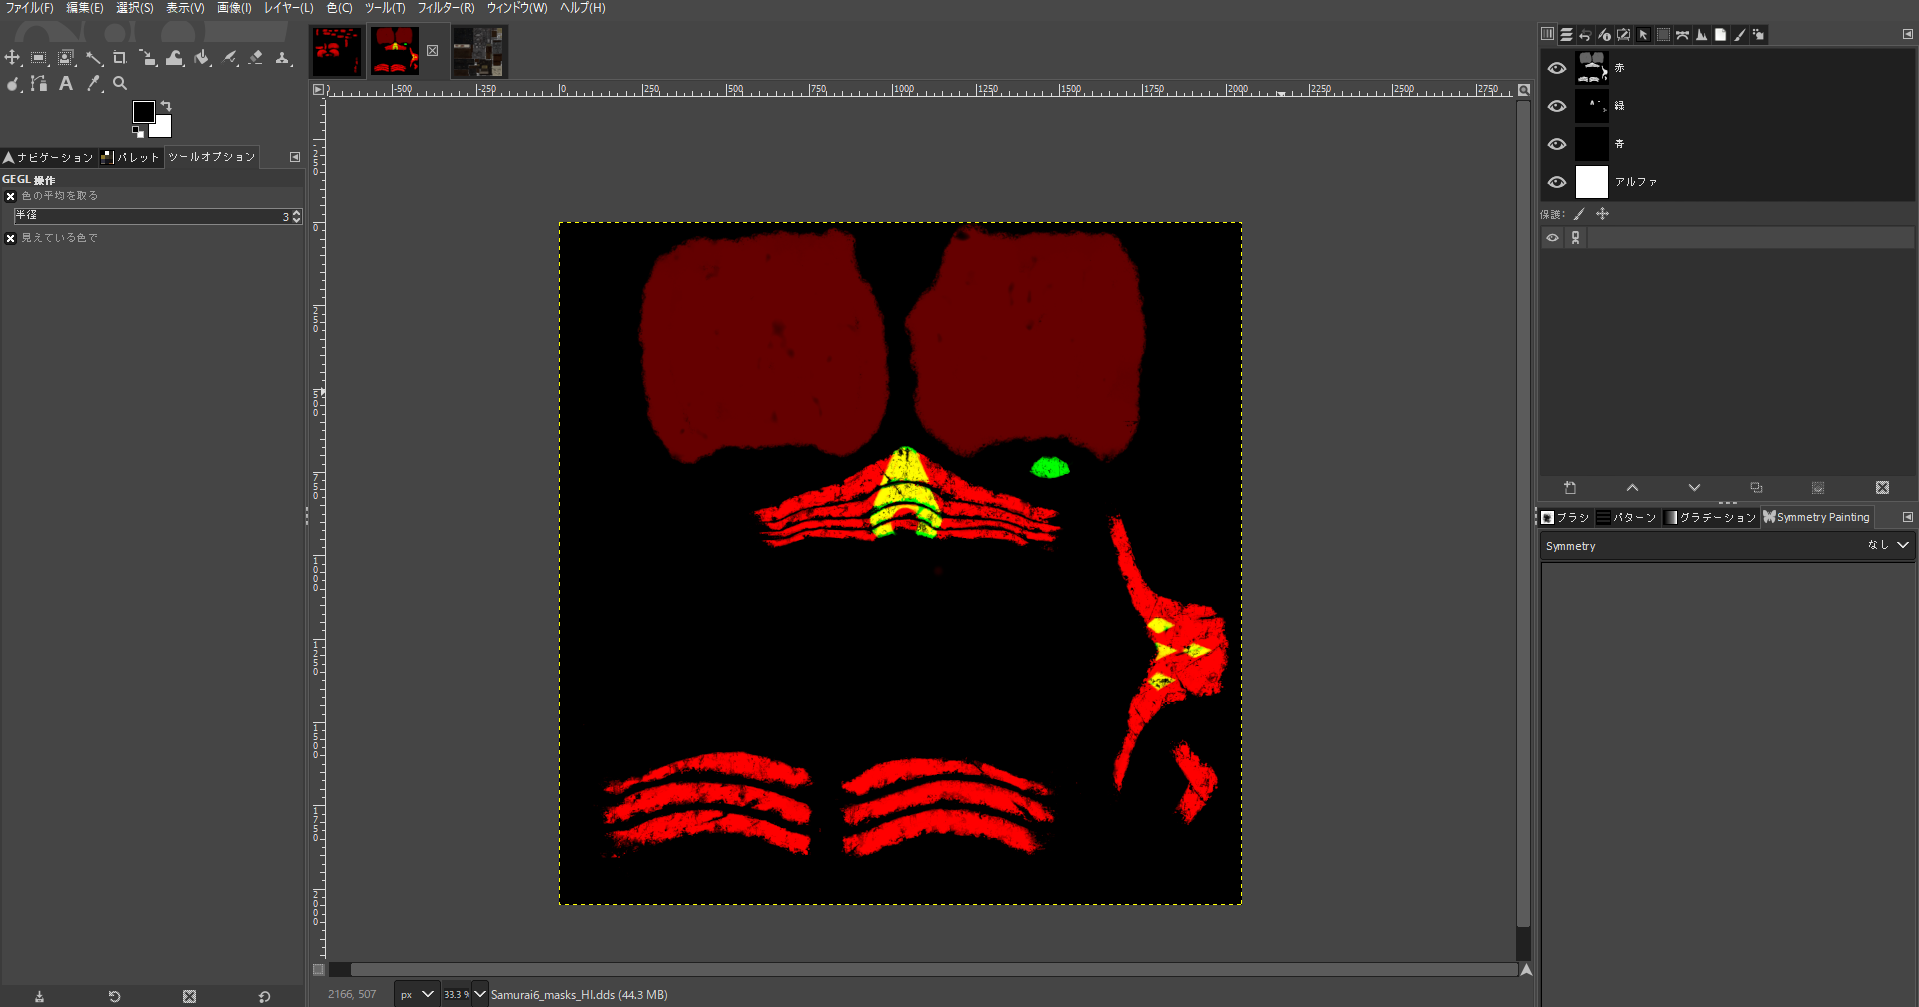
Task: Hide the 緑 (green) channel
Action: pyautogui.click(x=1557, y=106)
